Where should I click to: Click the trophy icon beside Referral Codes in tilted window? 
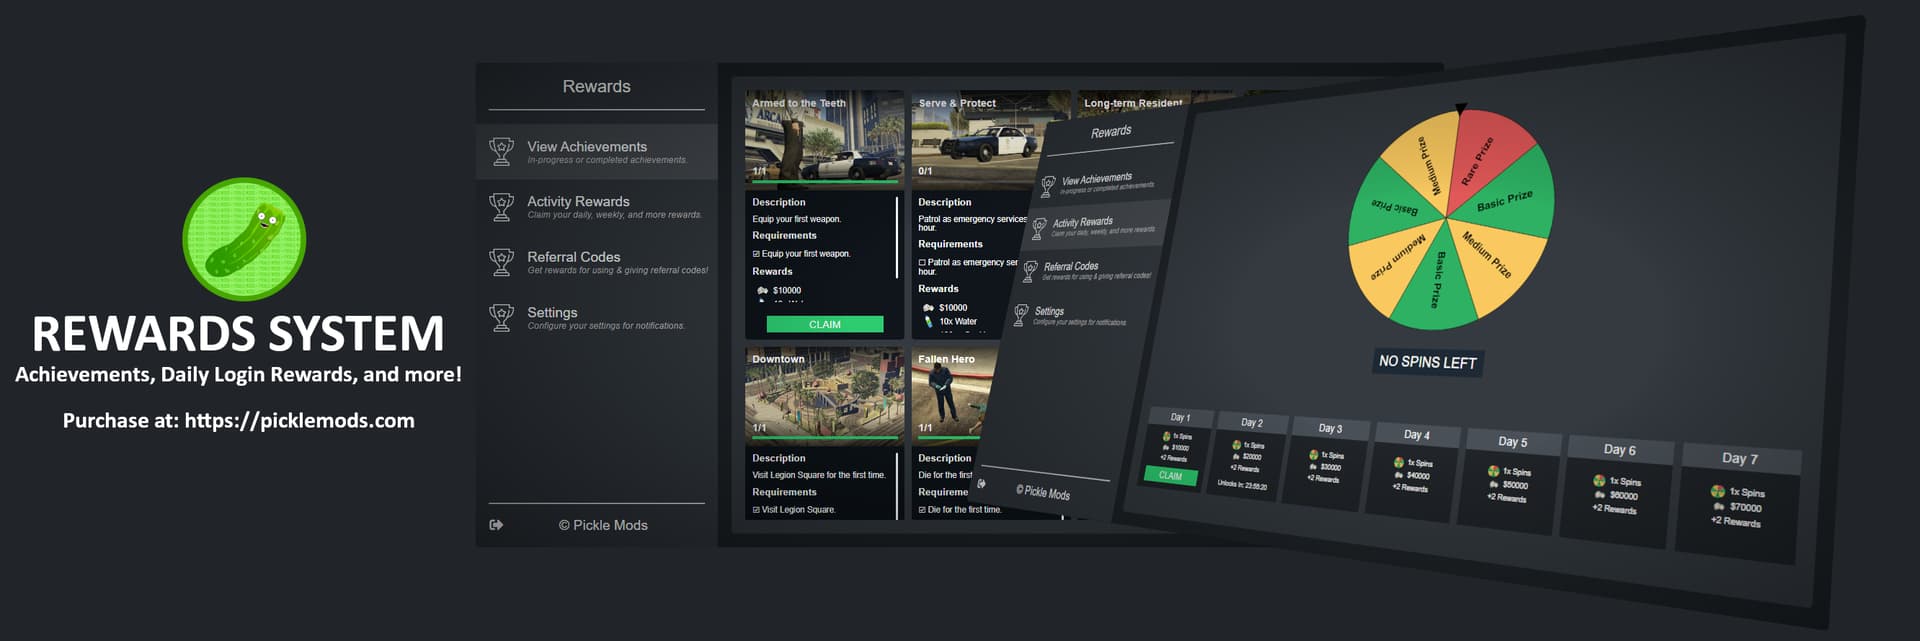coord(1030,272)
